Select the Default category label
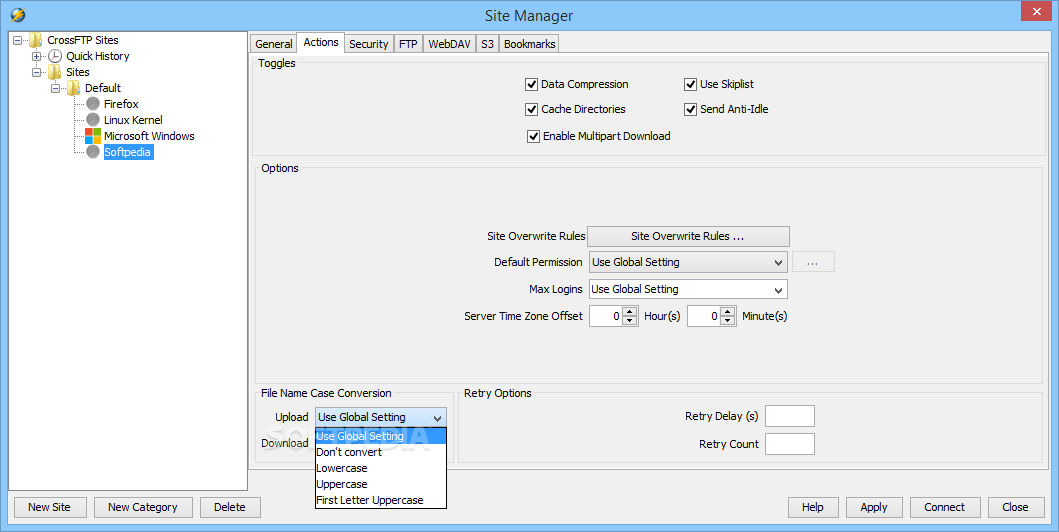1059x532 pixels. coord(103,88)
